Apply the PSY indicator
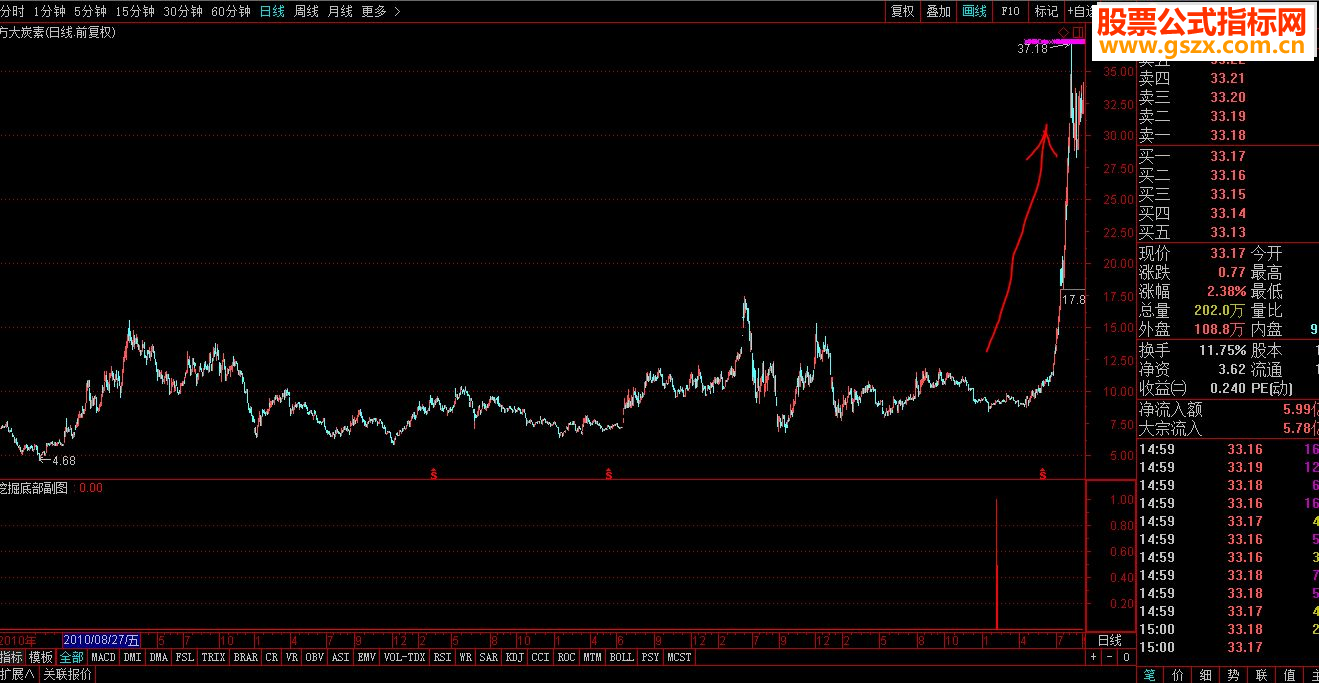 (x=650, y=657)
